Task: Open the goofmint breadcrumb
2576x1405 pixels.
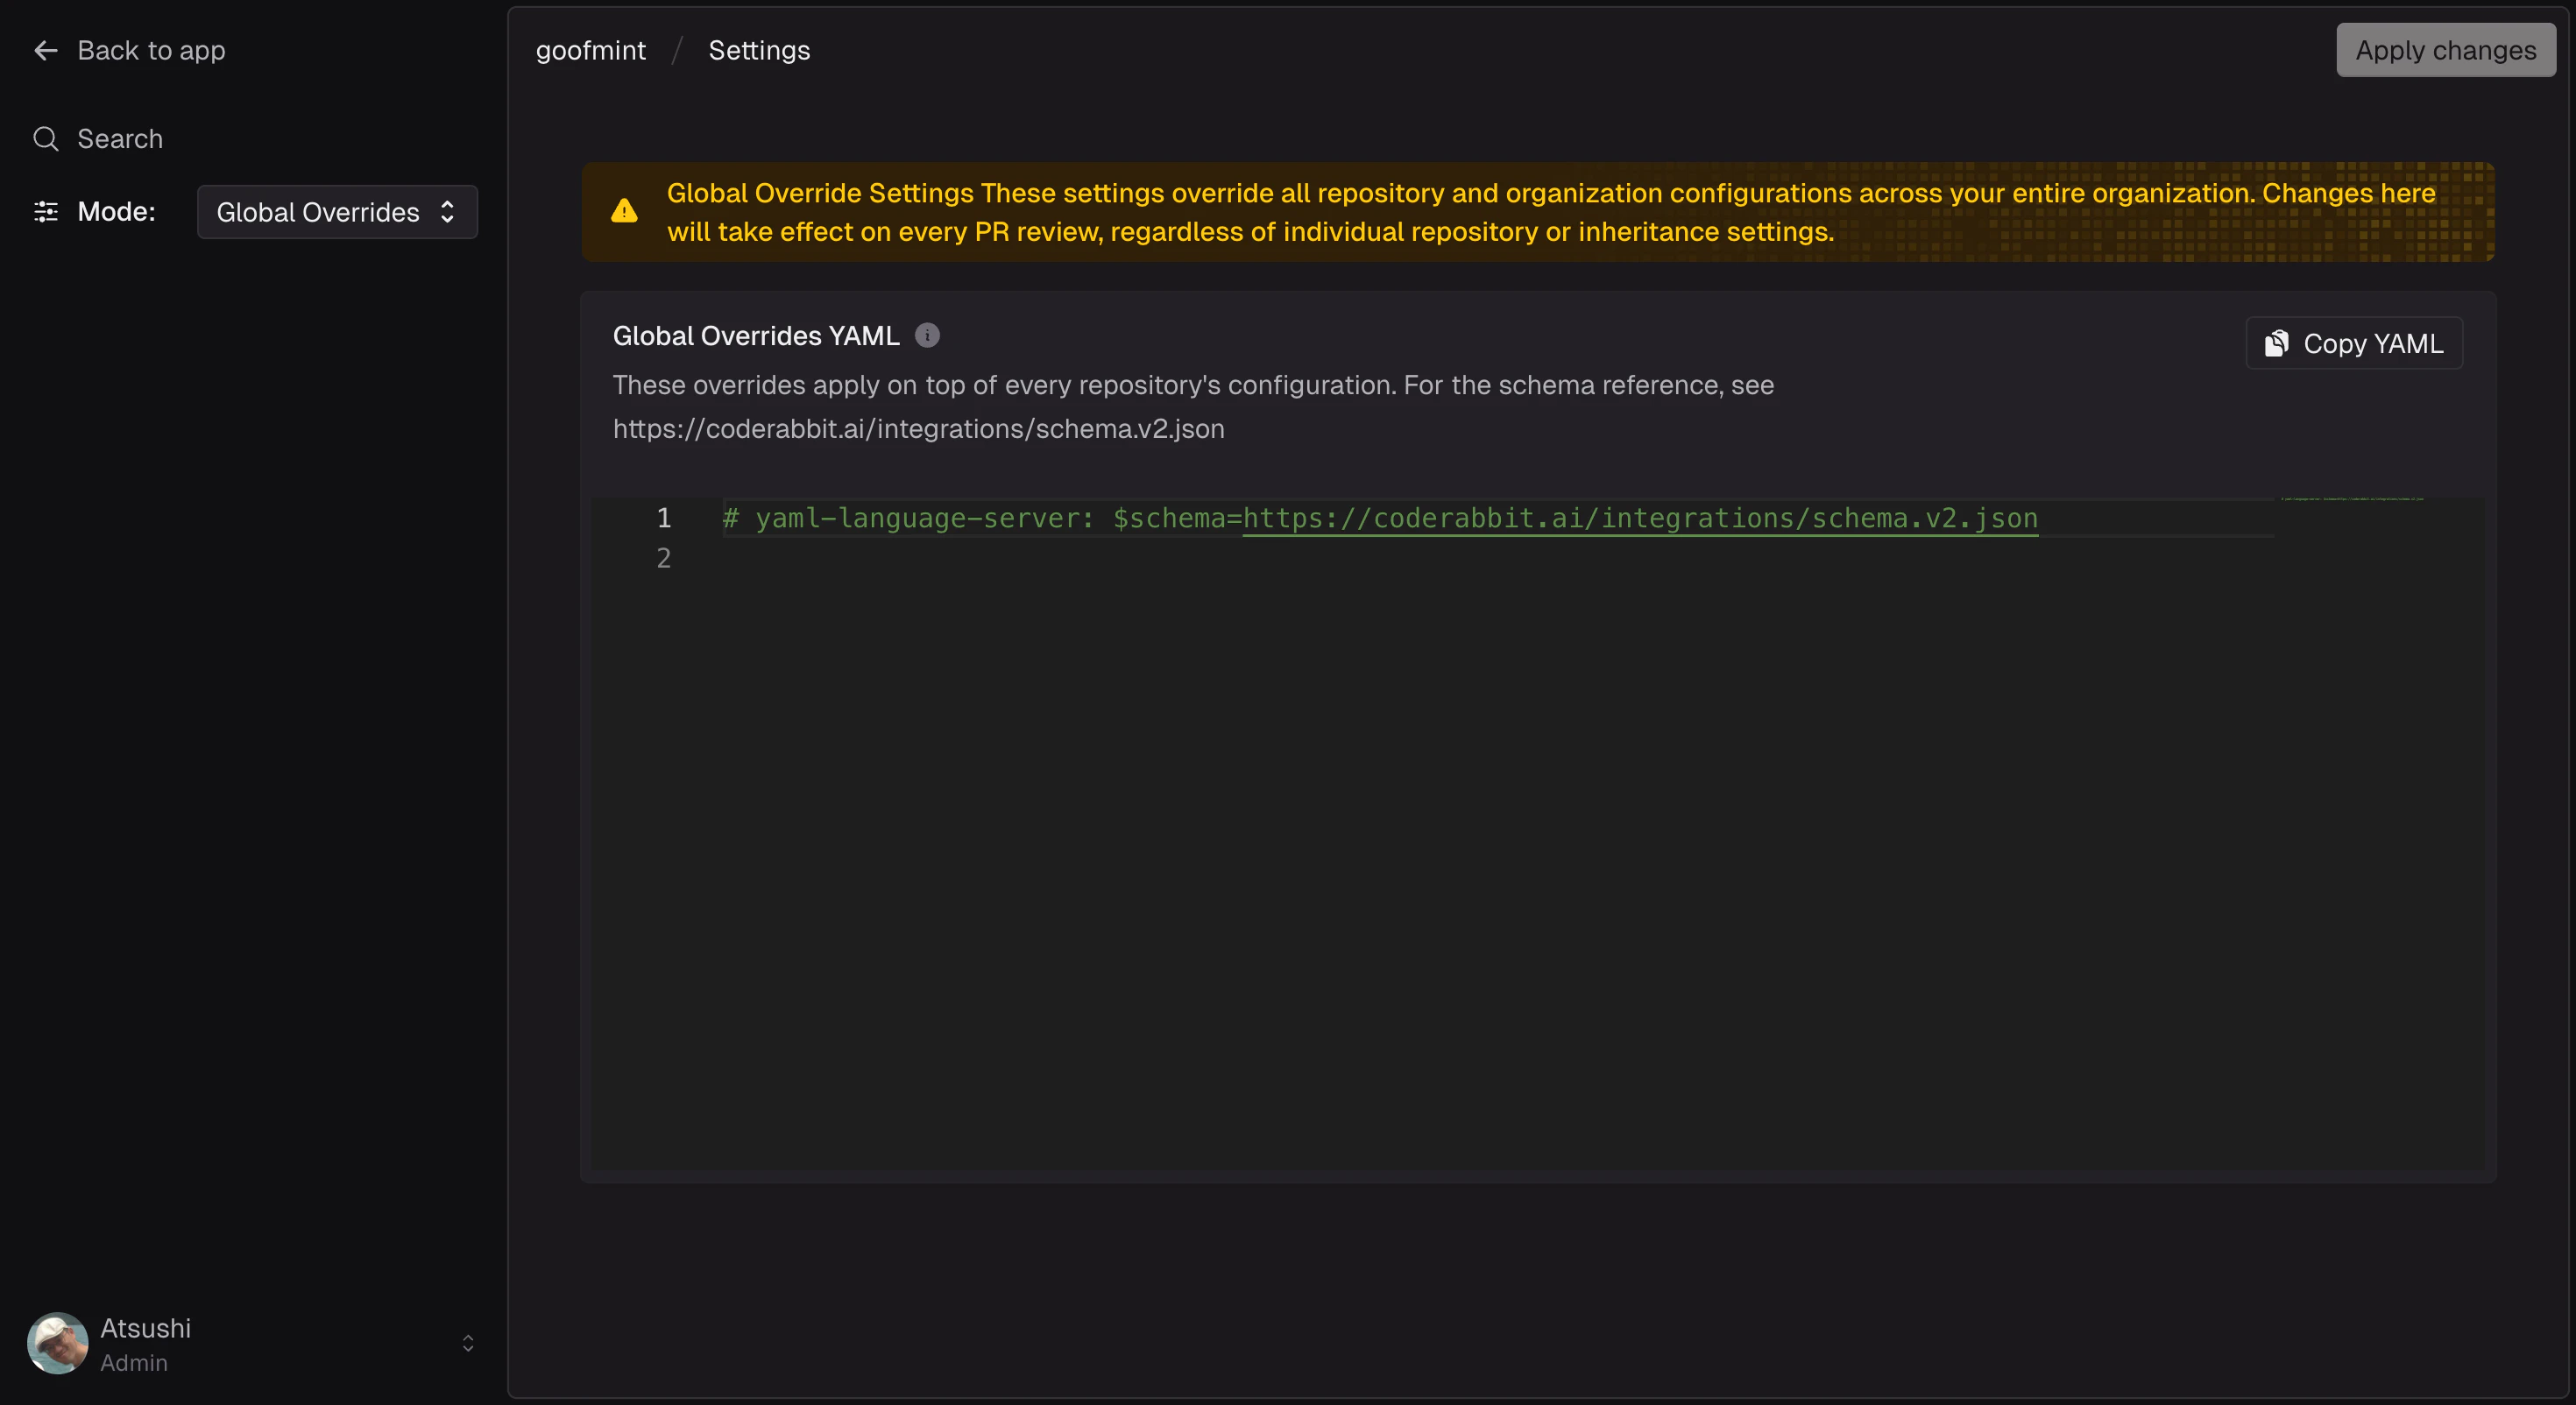Action: (x=591, y=50)
